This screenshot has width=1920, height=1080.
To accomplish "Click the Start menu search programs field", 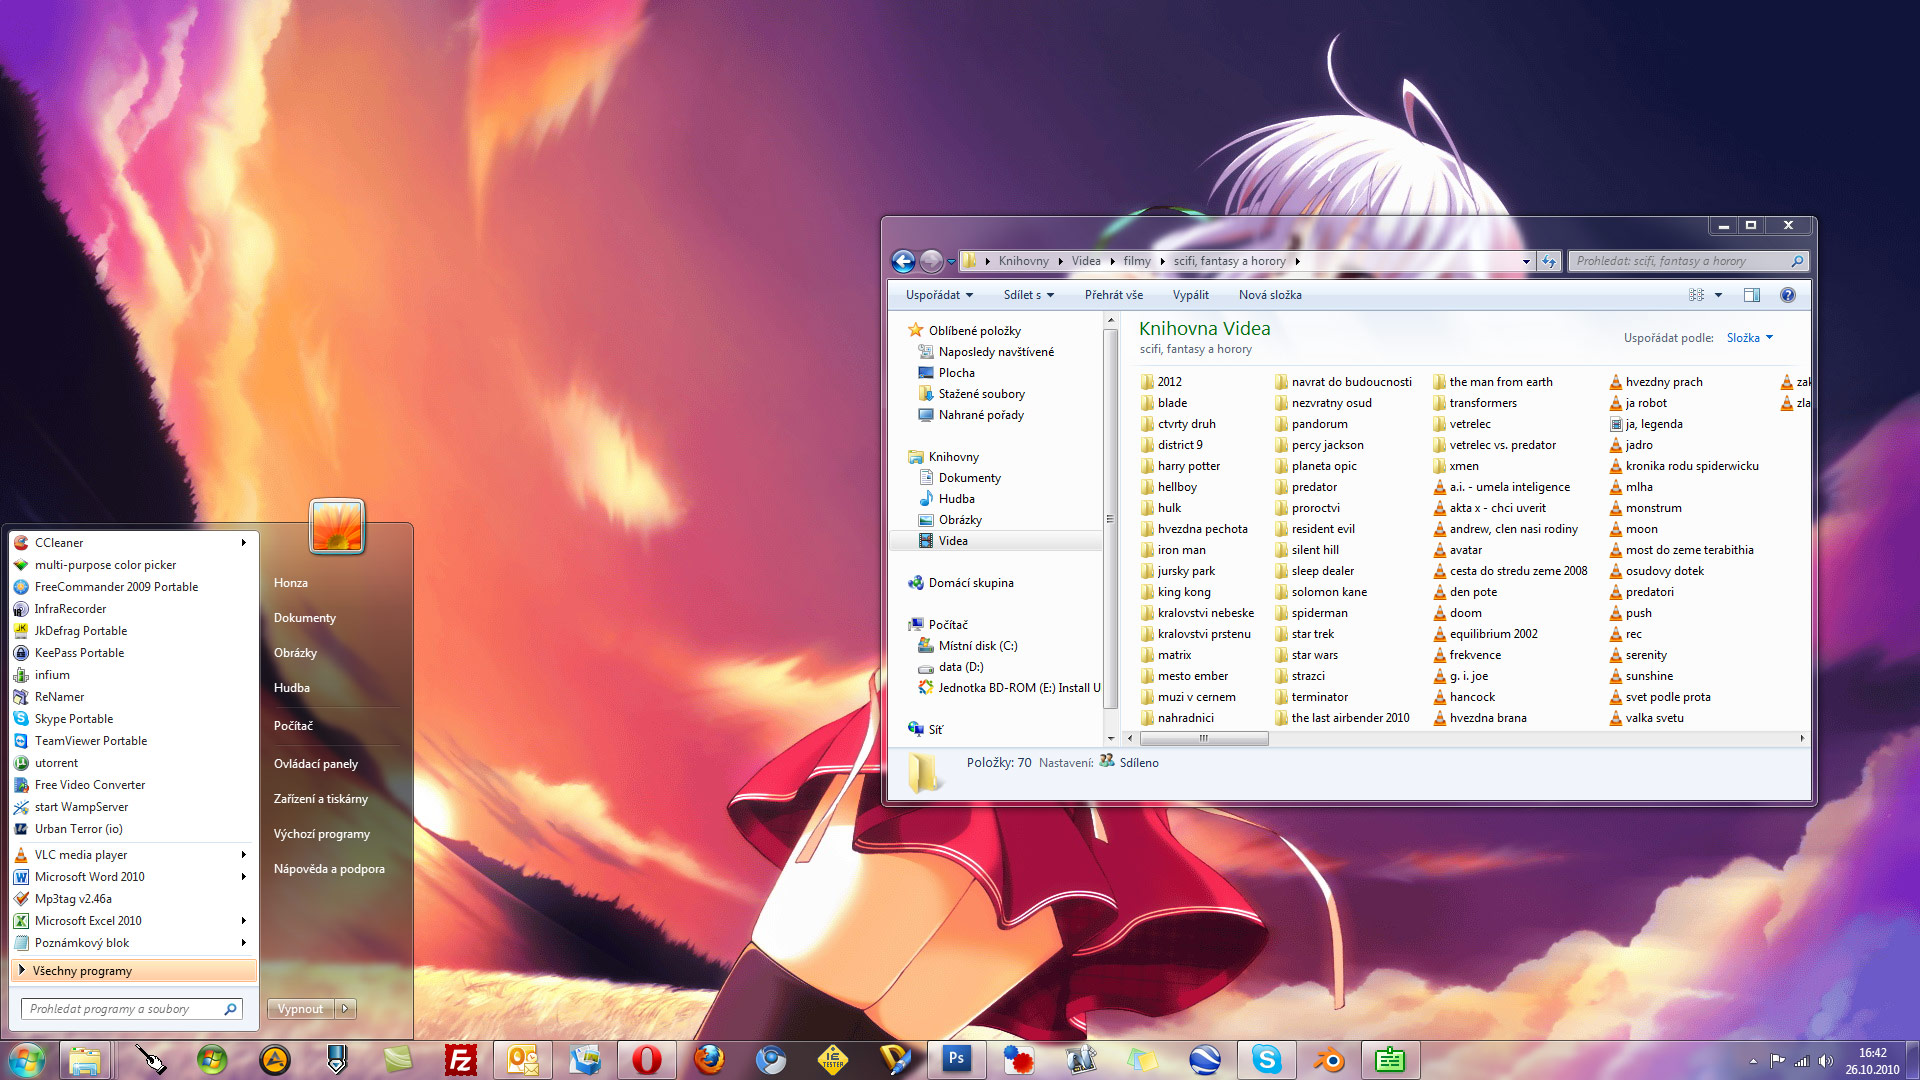I will coord(132,1009).
